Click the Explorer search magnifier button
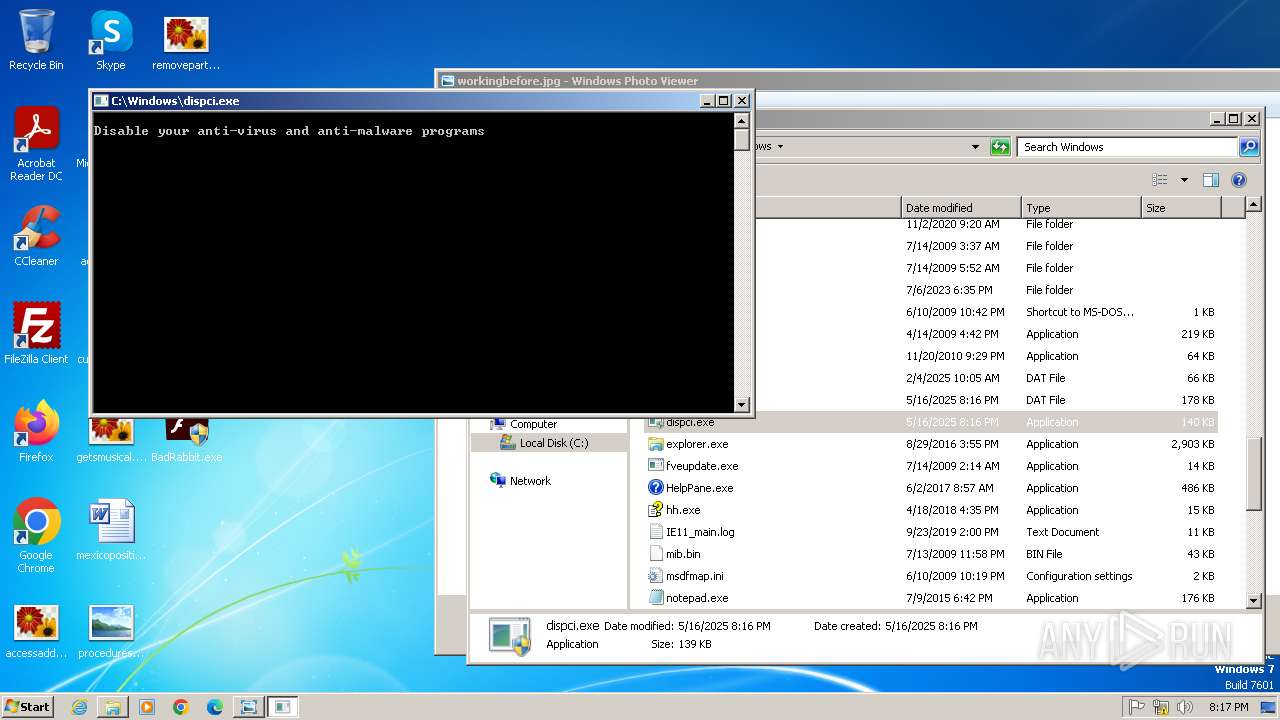 [x=1249, y=147]
